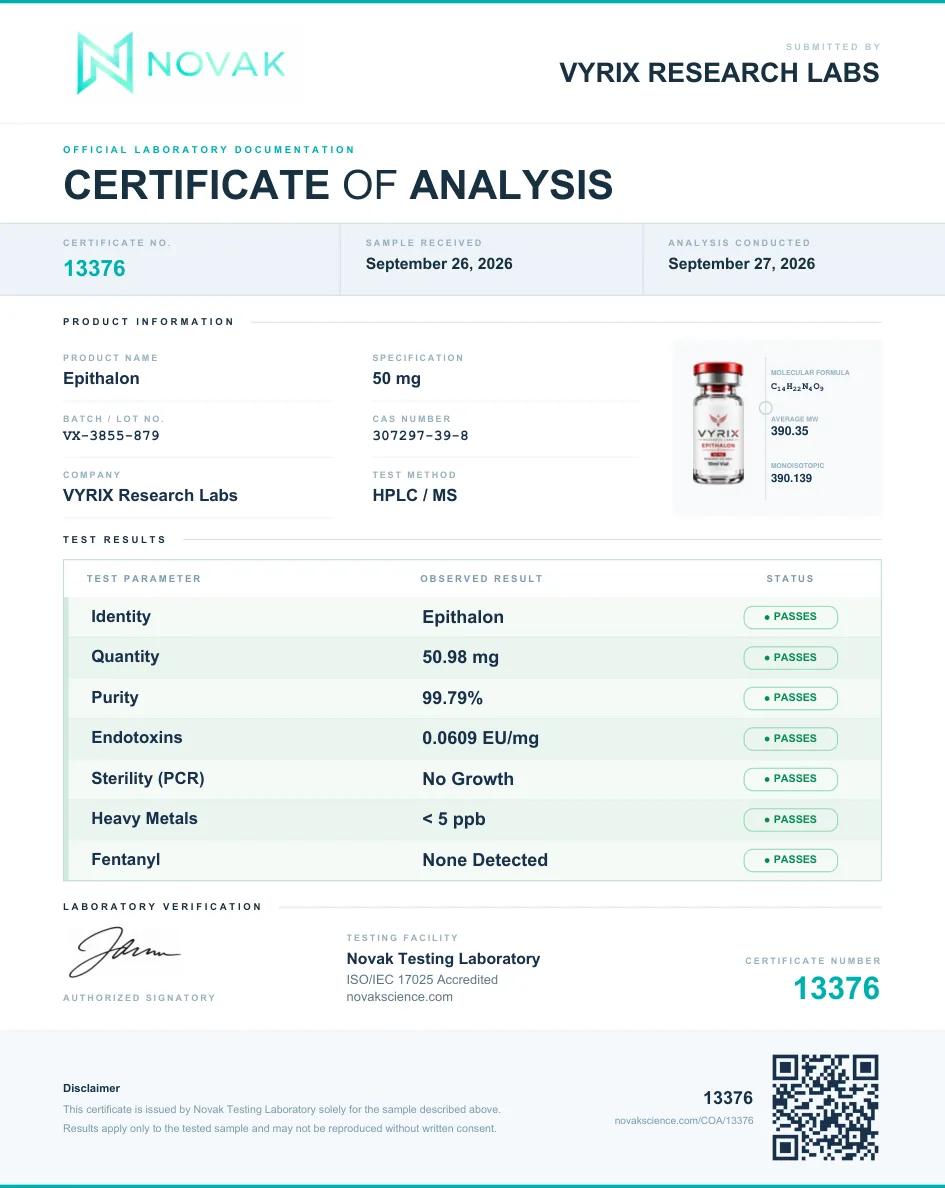This screenshot has height=1188, width=945.
Task: Click the Disclaimer heading
Action: click(92, 1089)
